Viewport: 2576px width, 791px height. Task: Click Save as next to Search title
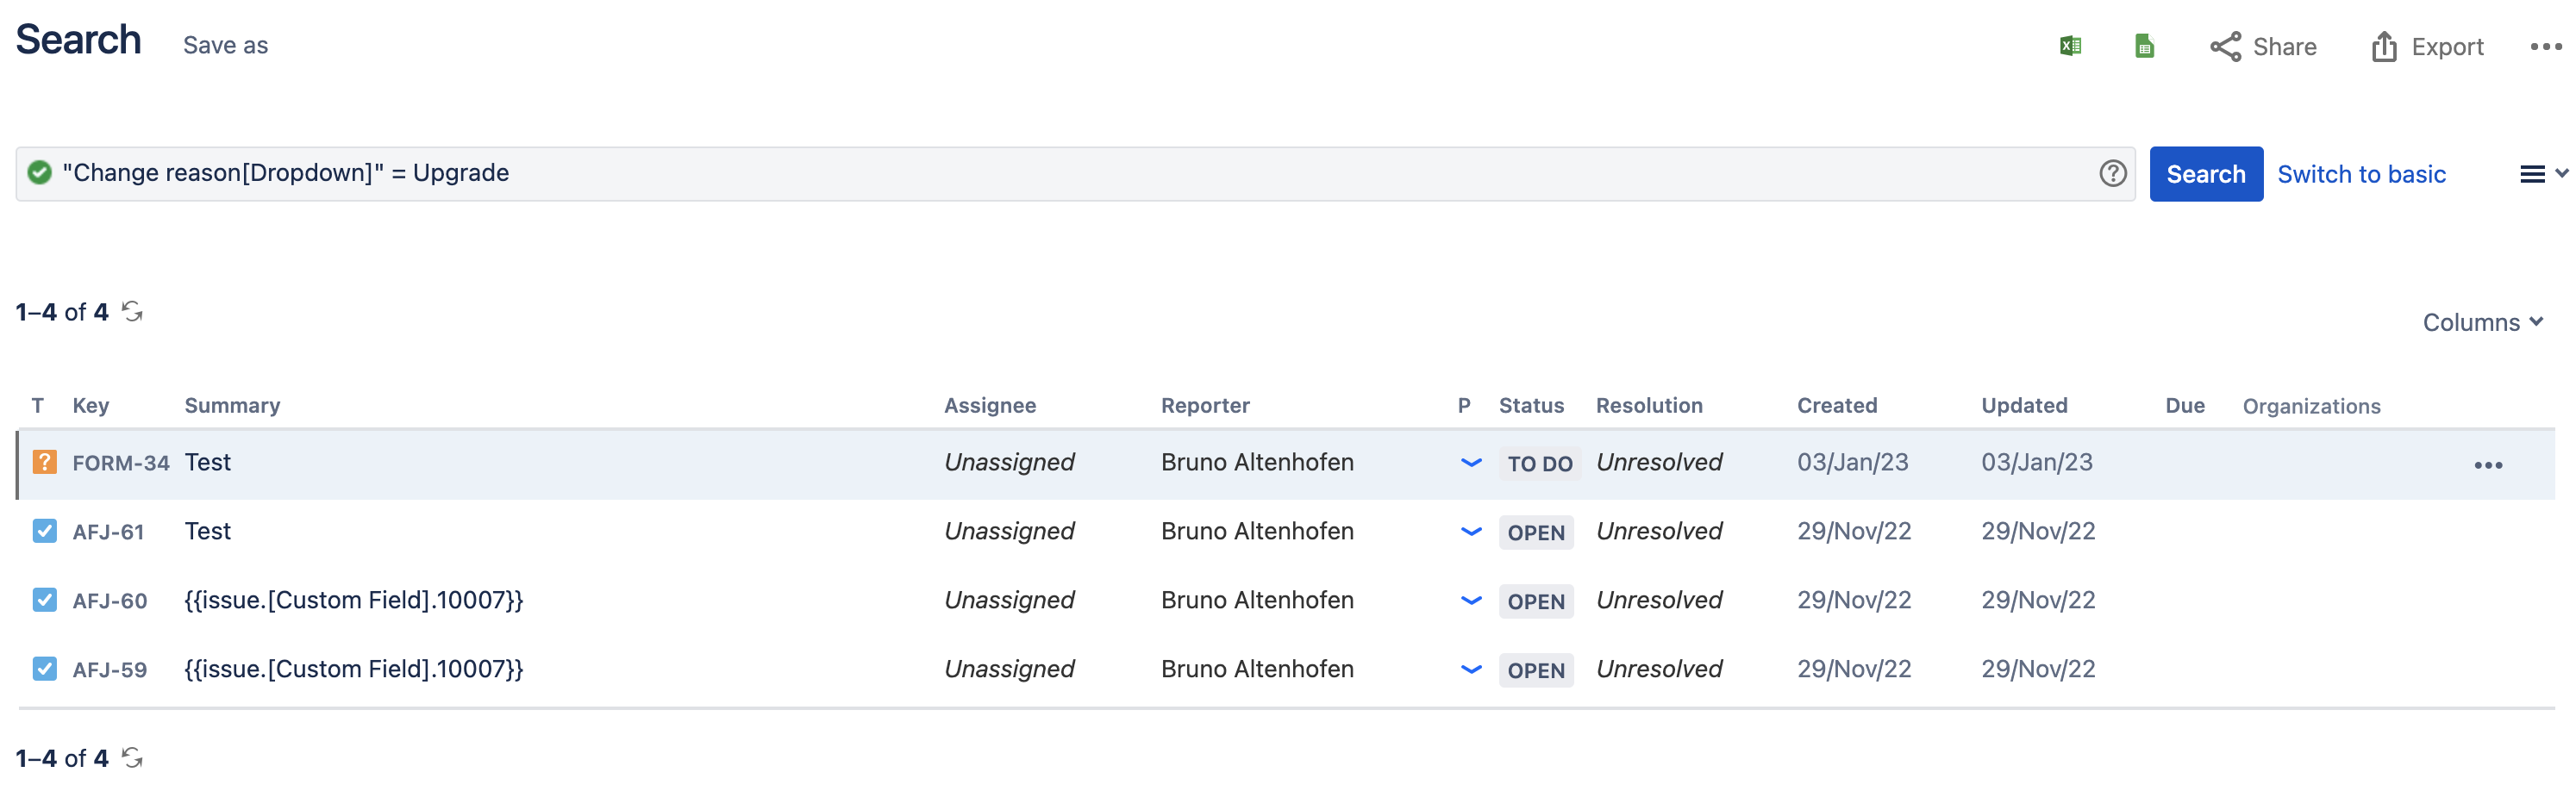click(x=224, y=44)
